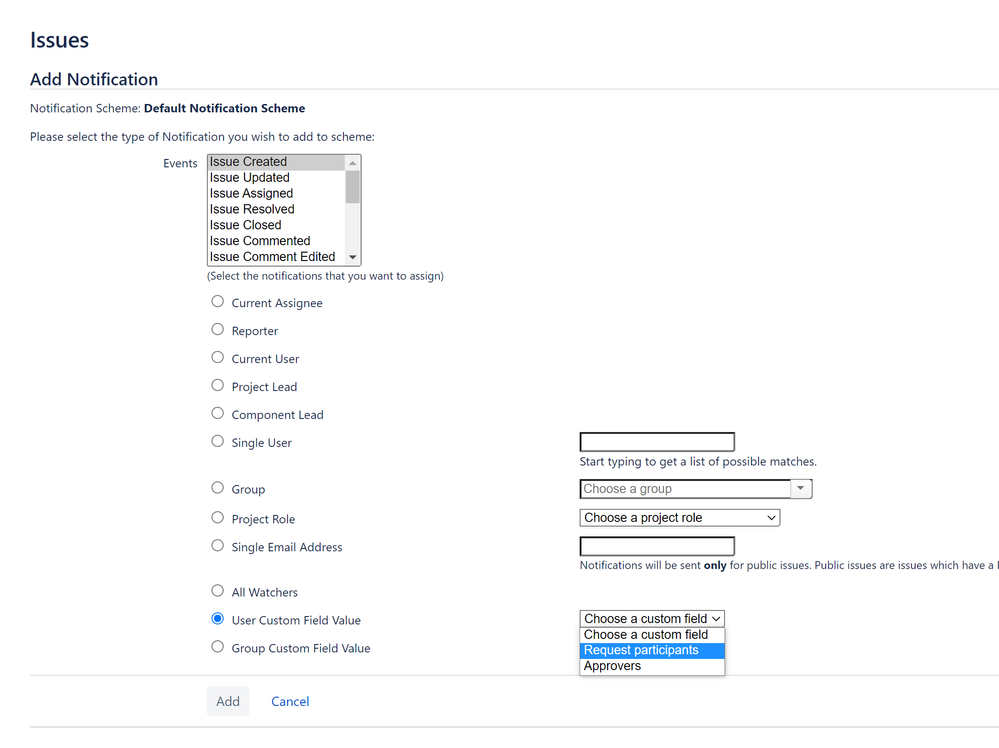999x748 pixels.
Task: Click the Events list scroll up arrow
Action: 353,163
